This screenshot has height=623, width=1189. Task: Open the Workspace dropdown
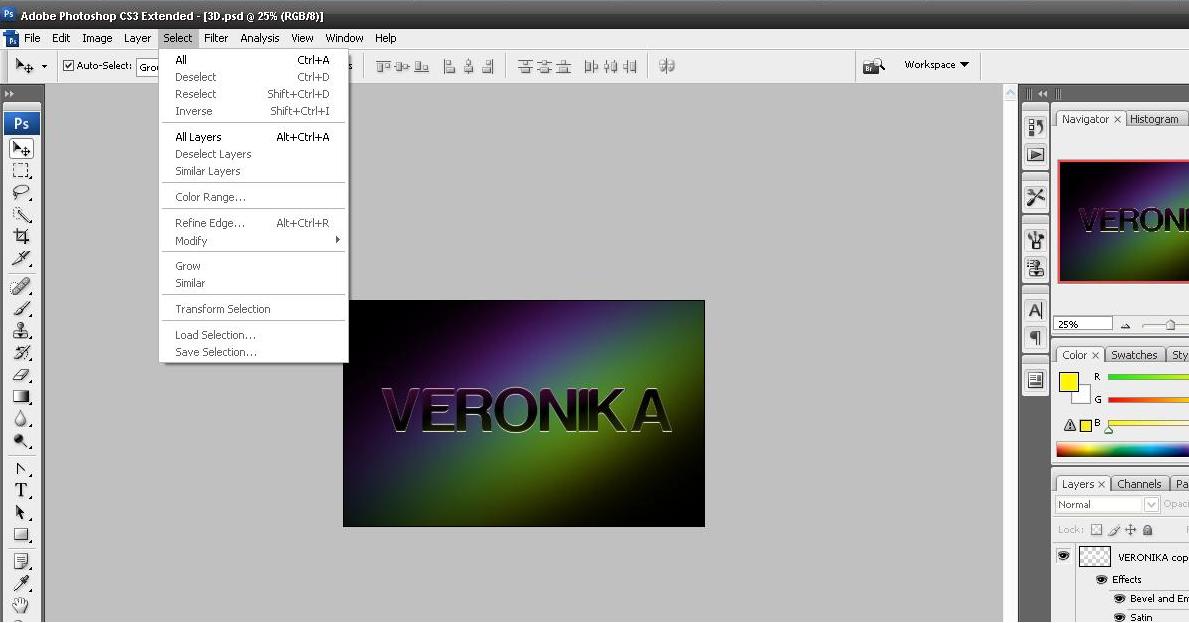point(936,65)
